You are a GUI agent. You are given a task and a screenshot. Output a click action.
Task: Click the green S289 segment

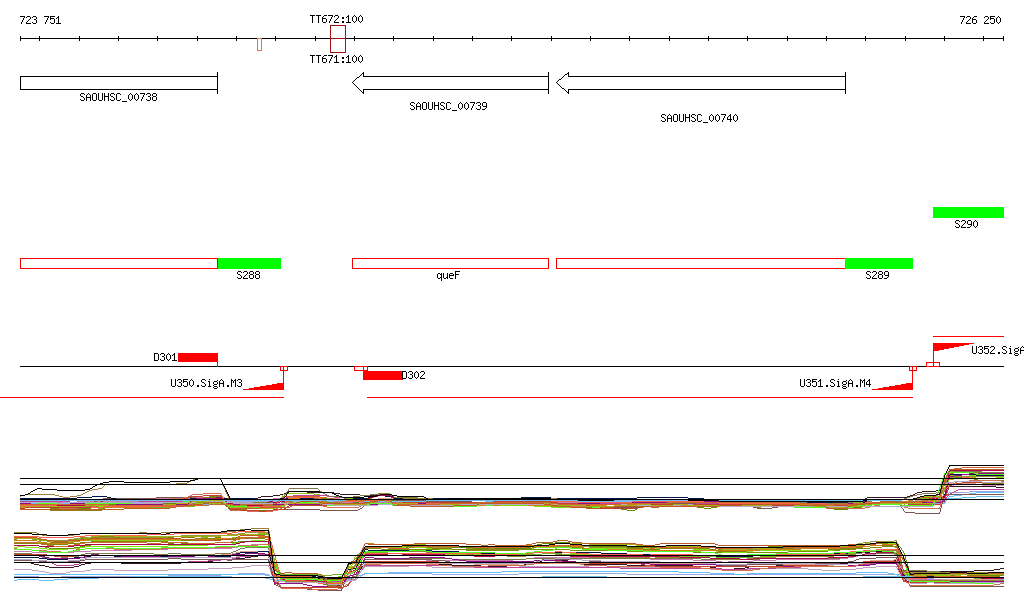(x=878, y=263)
